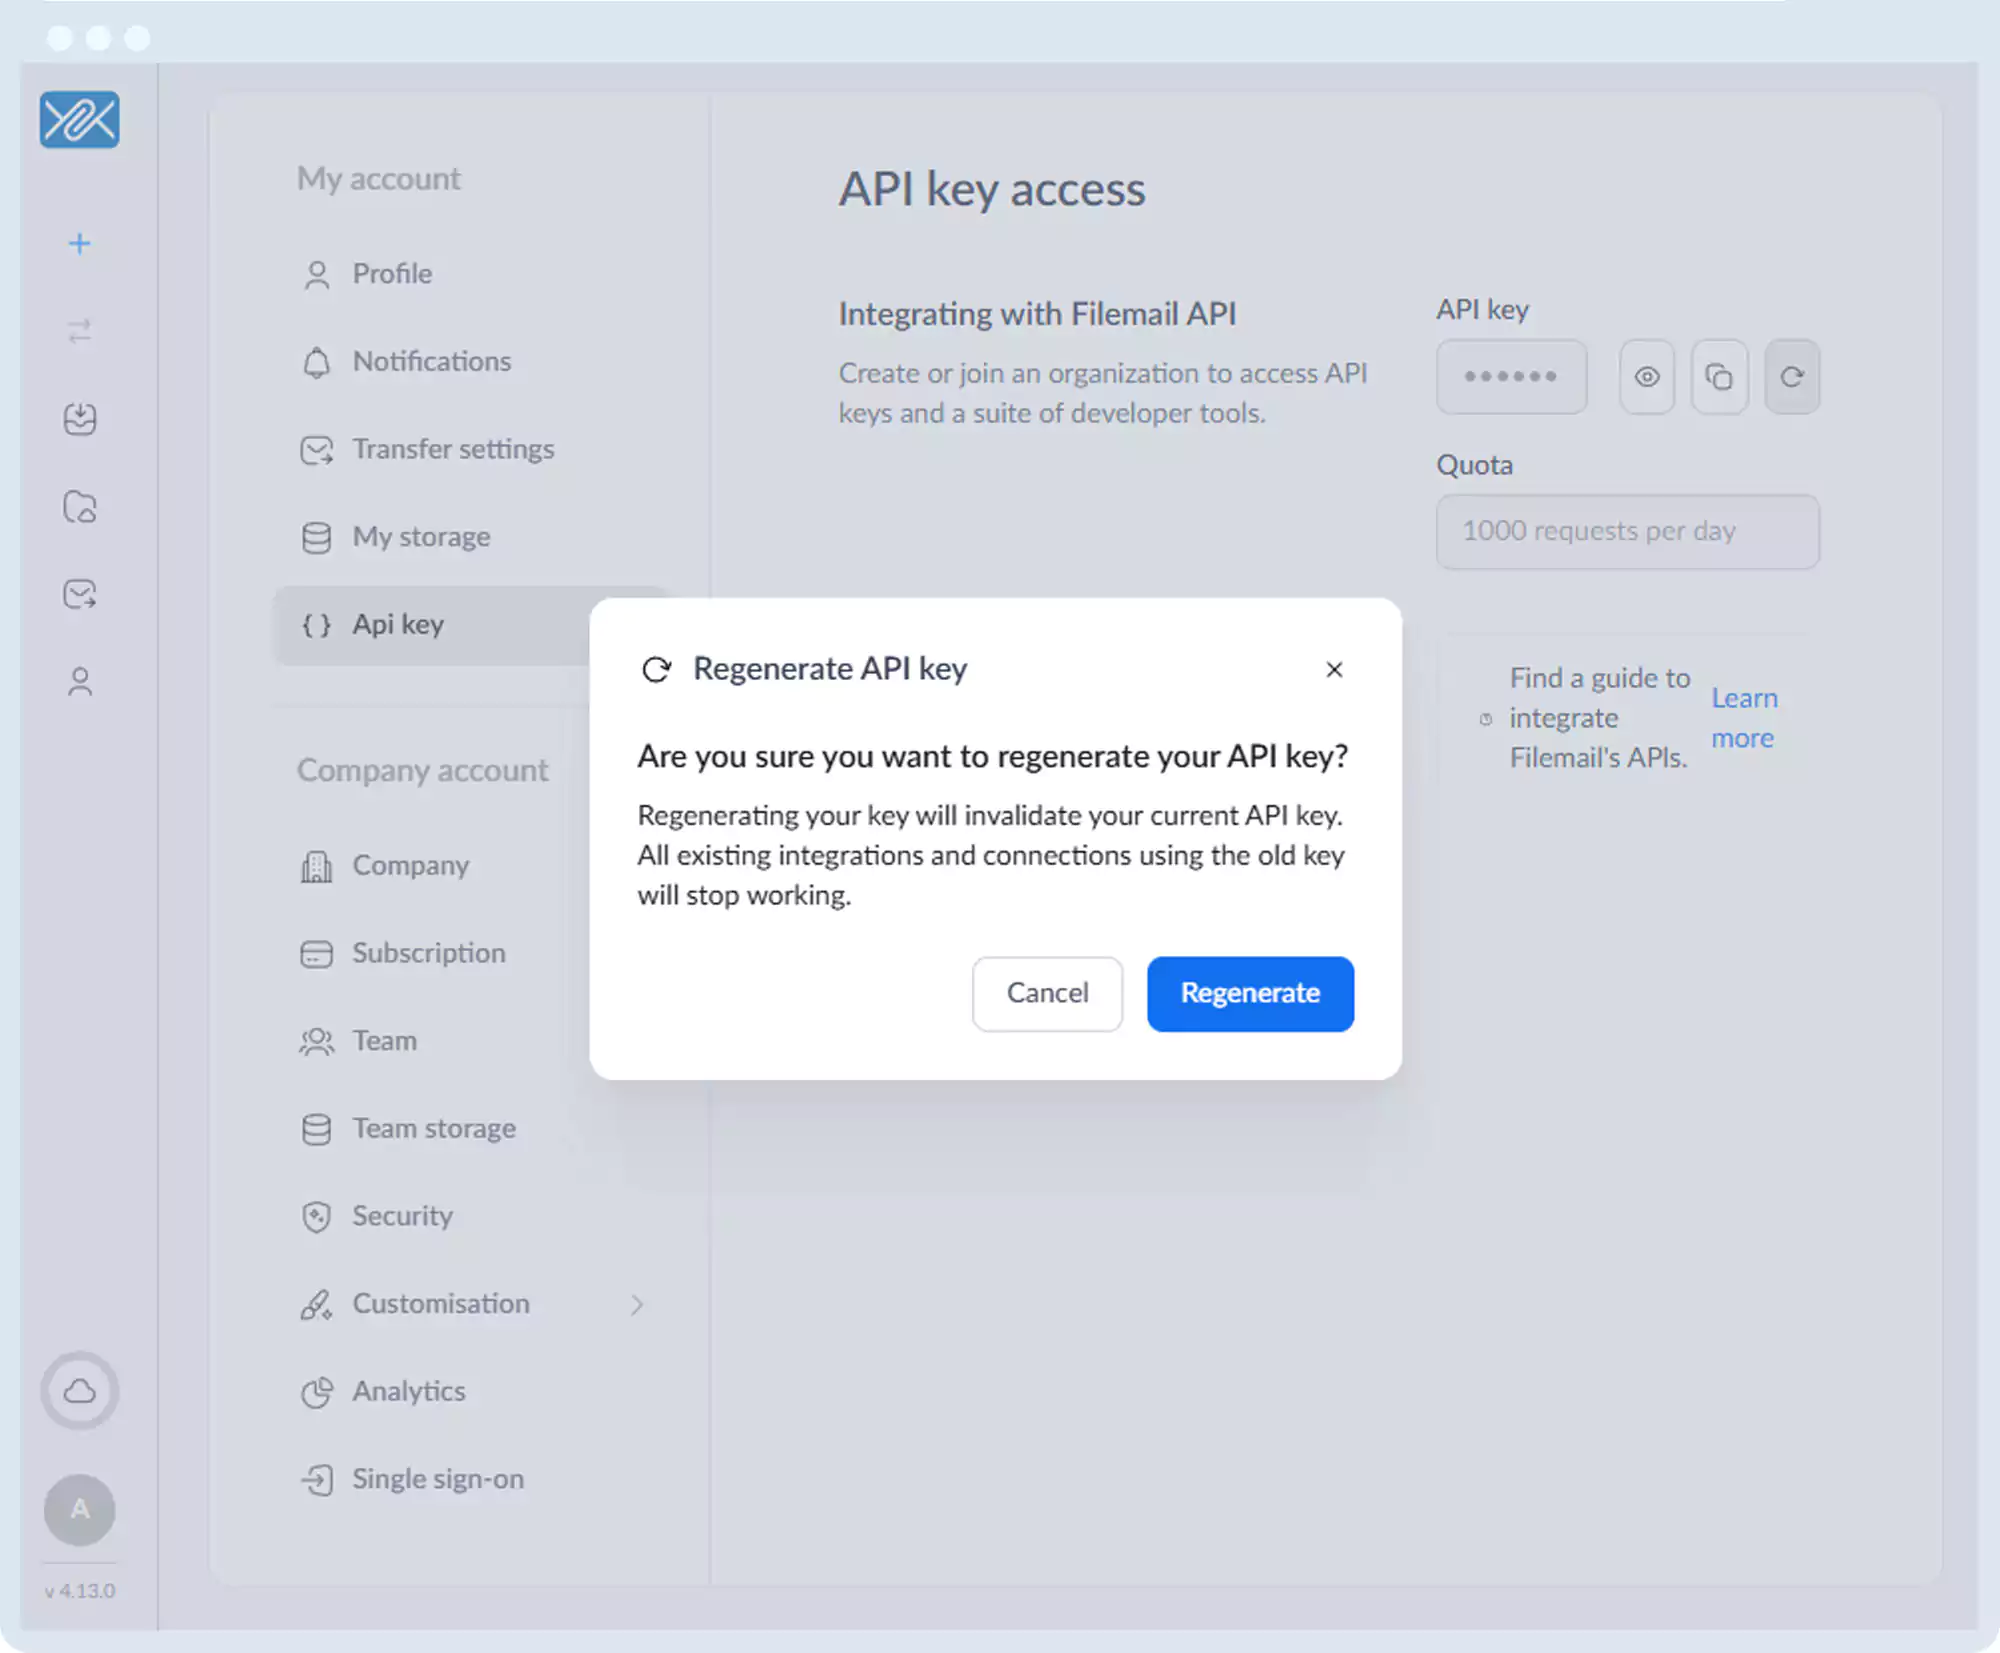Click the masked API key field
This screenshot has height=1653, width=2000.
pos(1511,377)
